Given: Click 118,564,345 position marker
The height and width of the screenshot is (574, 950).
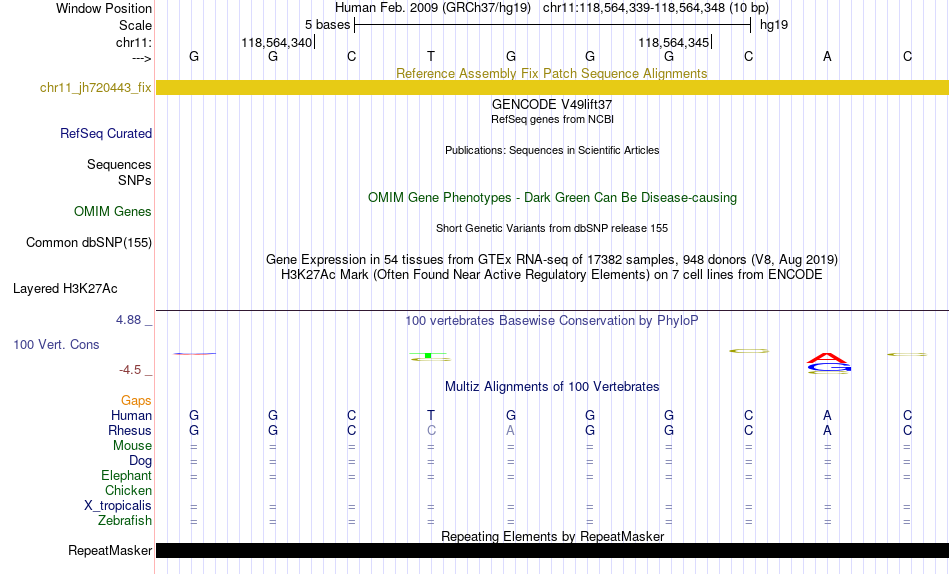Looking at the screenshot, I should (x=674, y=42).
